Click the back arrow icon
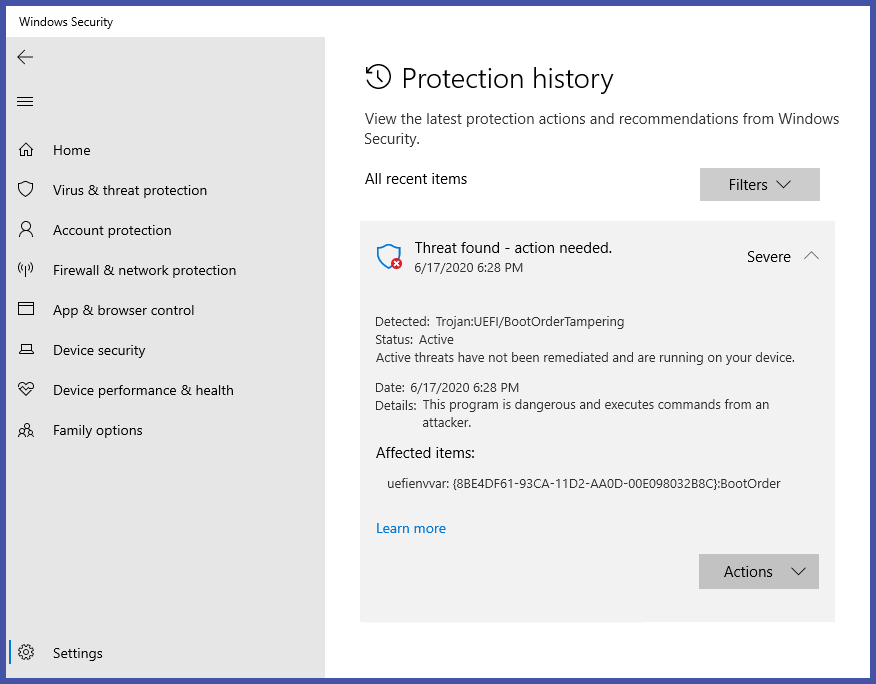Screen dimensions: 876x684 click(x=25, y=57)
